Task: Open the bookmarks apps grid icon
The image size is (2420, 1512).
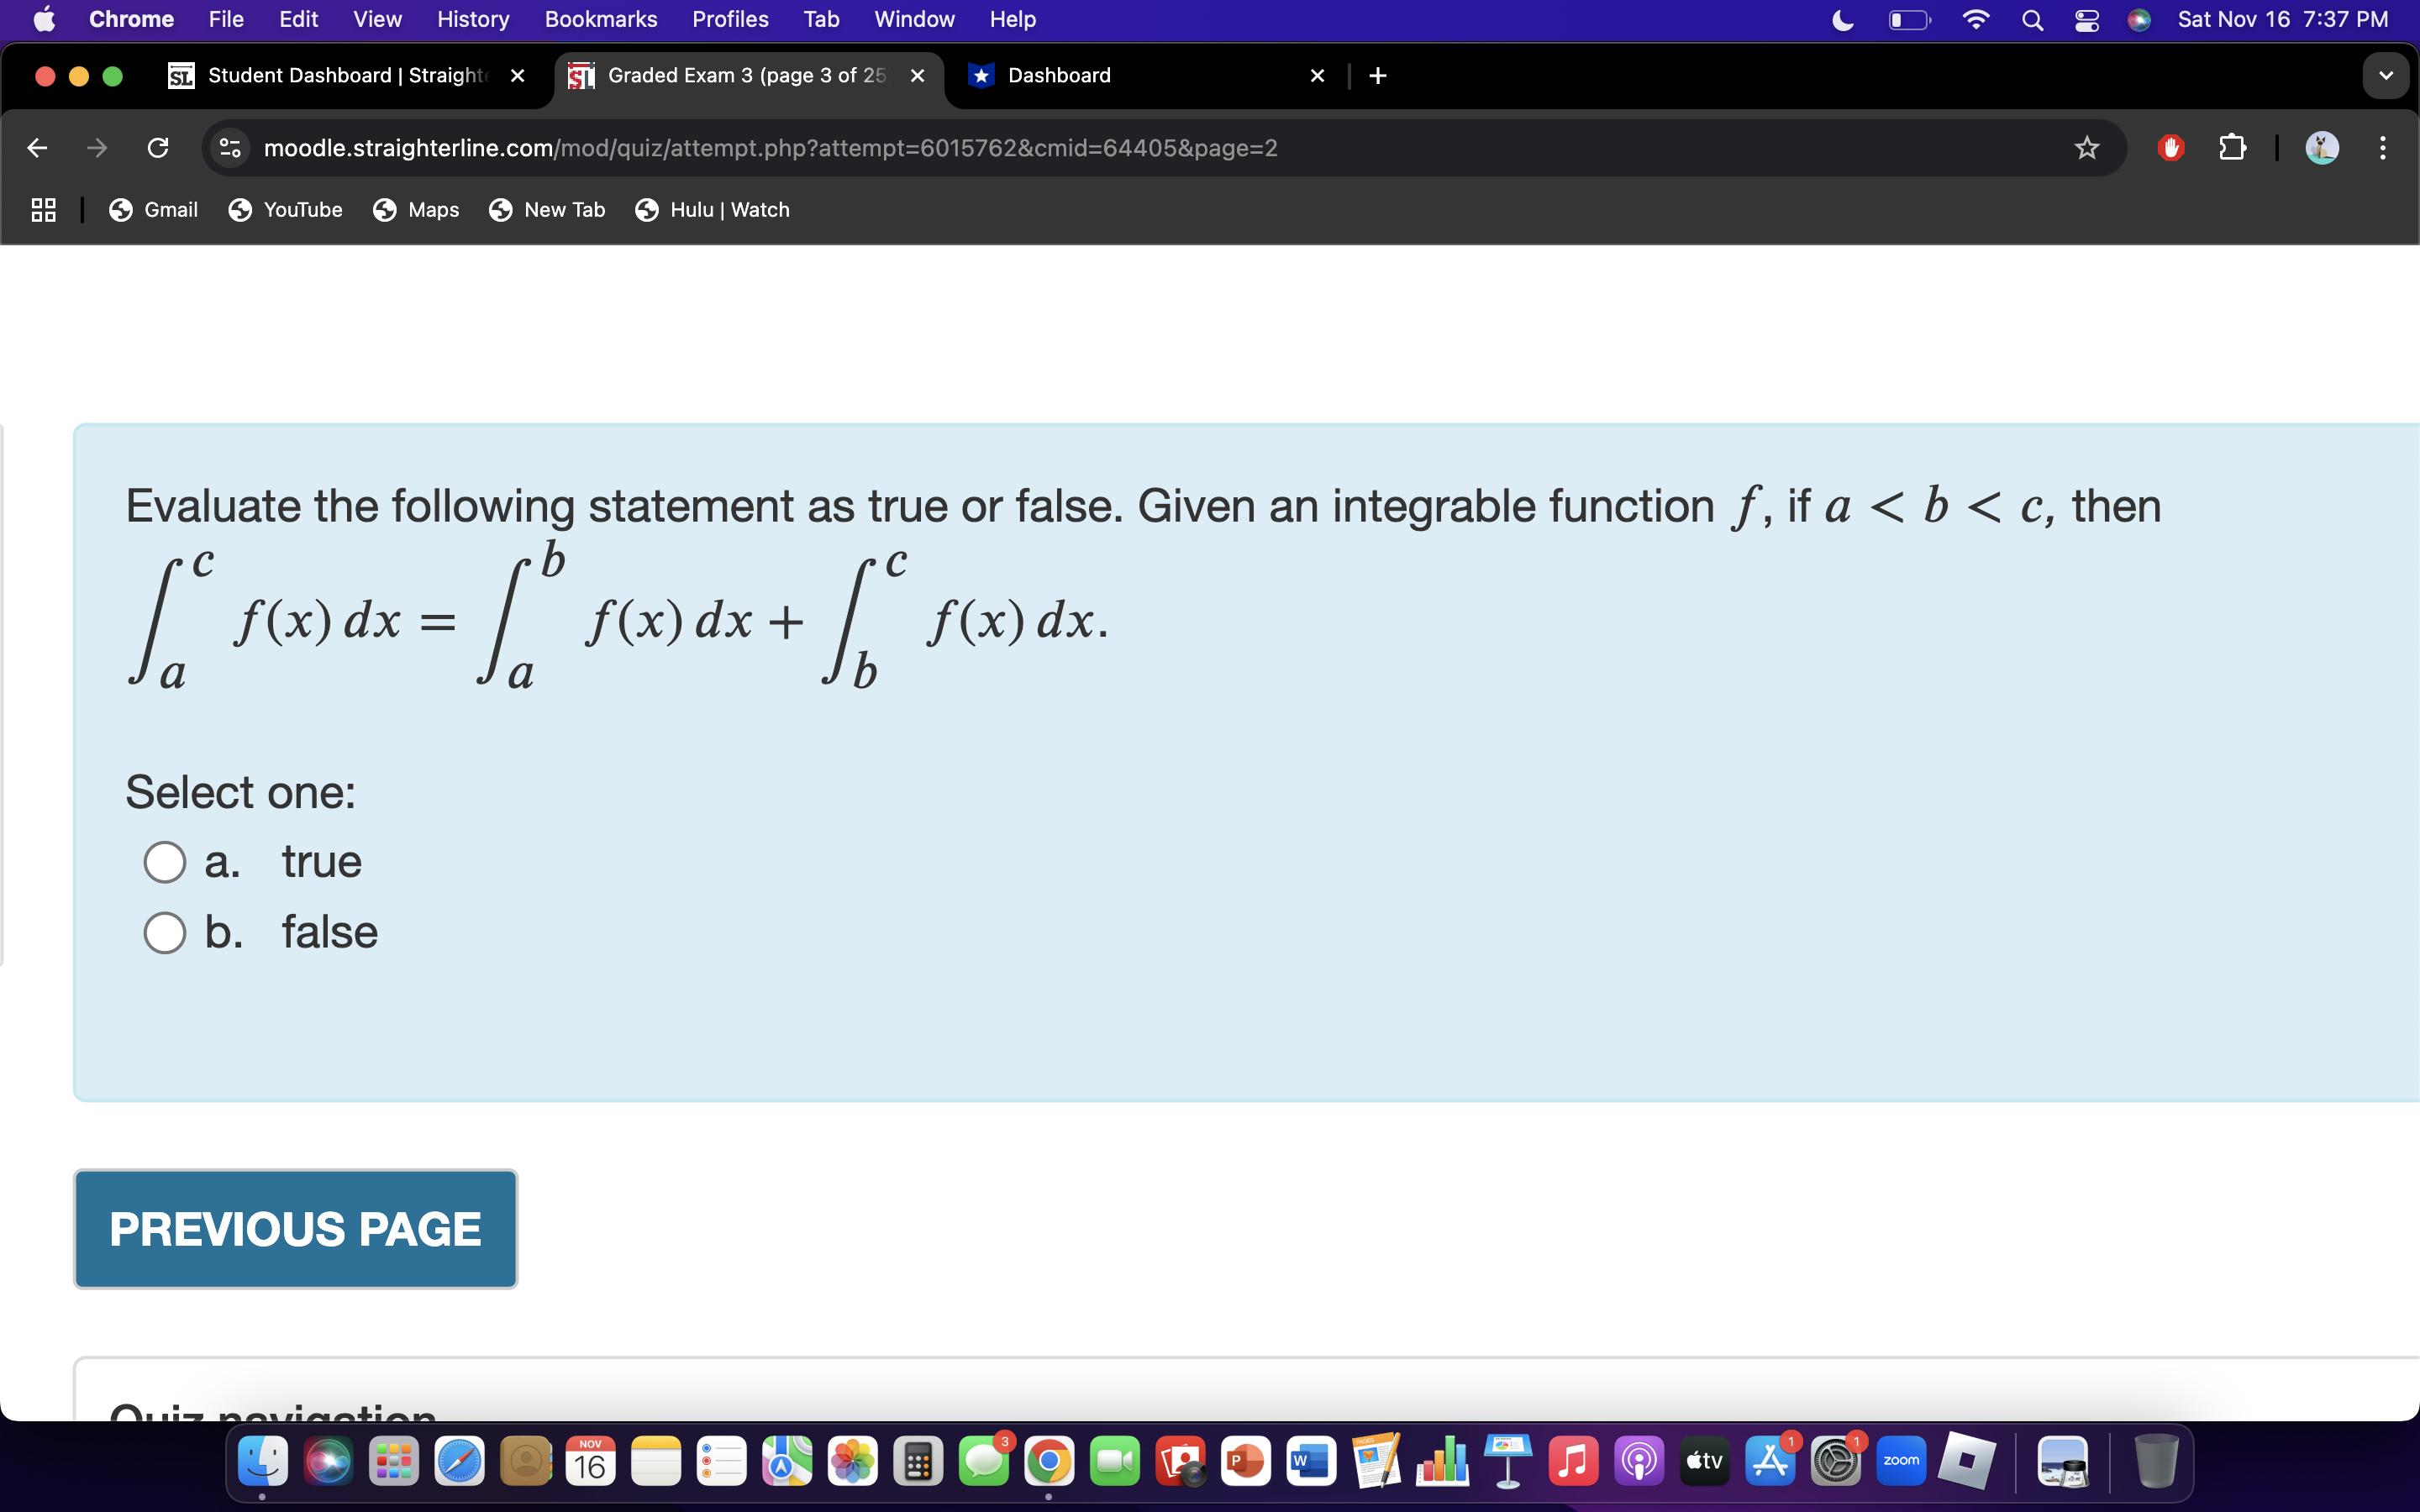Action: [x=43, y=210]
